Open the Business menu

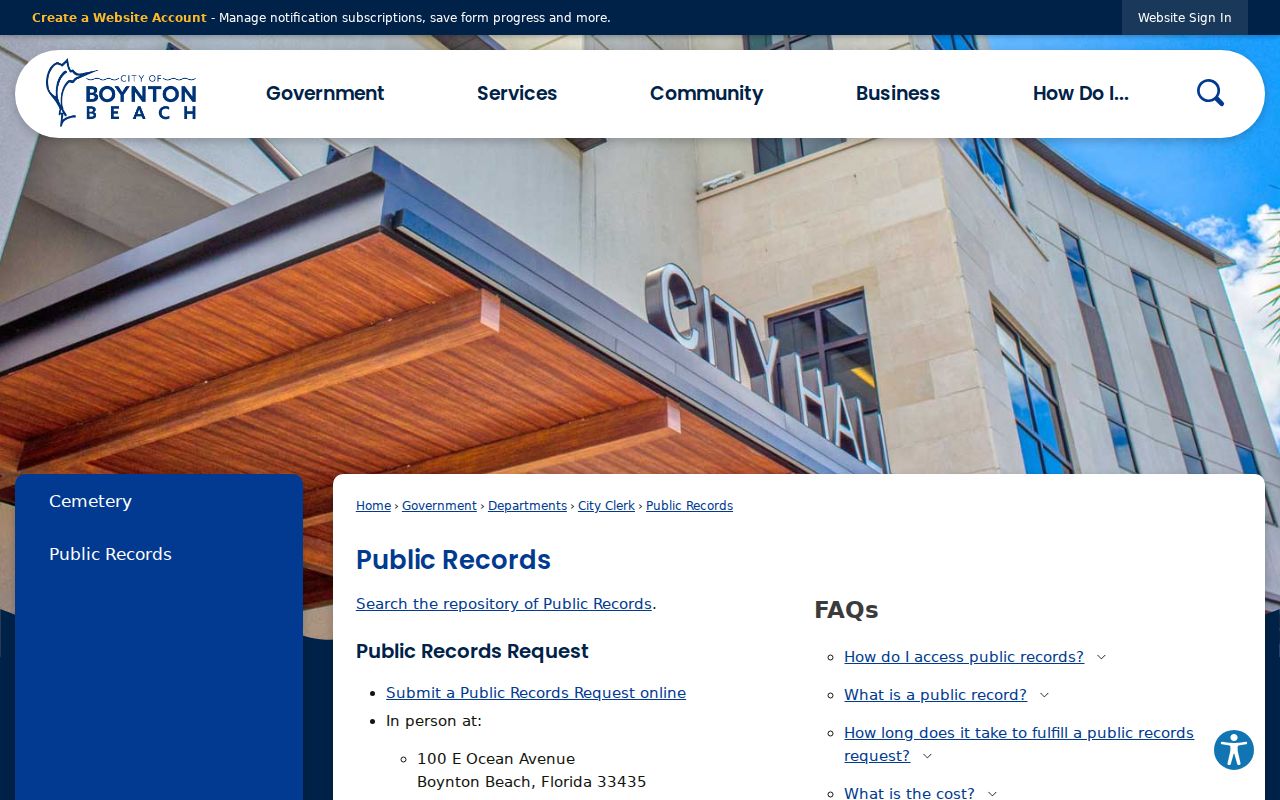point(898,93)
